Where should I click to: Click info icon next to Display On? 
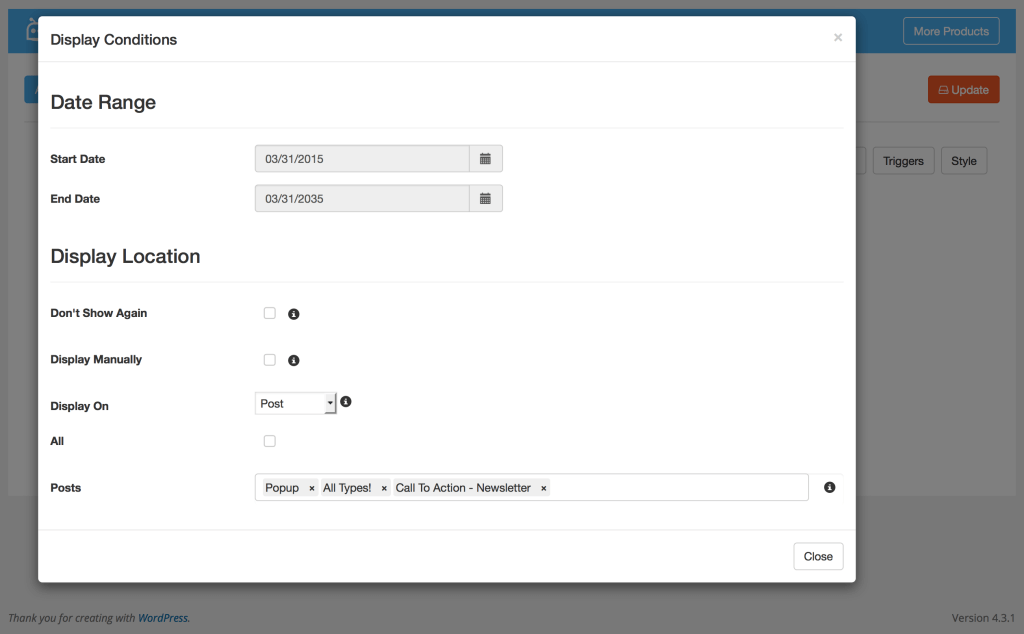pyautogui.click(x=346, y=402)
